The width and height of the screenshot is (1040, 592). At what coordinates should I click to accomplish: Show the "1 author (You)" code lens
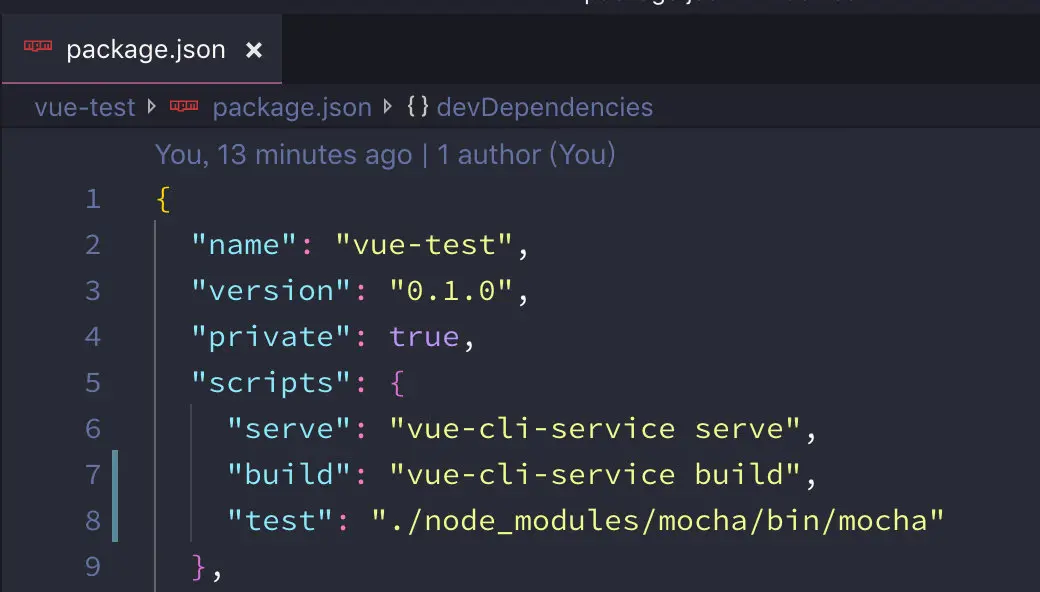[x=526, y=155]
